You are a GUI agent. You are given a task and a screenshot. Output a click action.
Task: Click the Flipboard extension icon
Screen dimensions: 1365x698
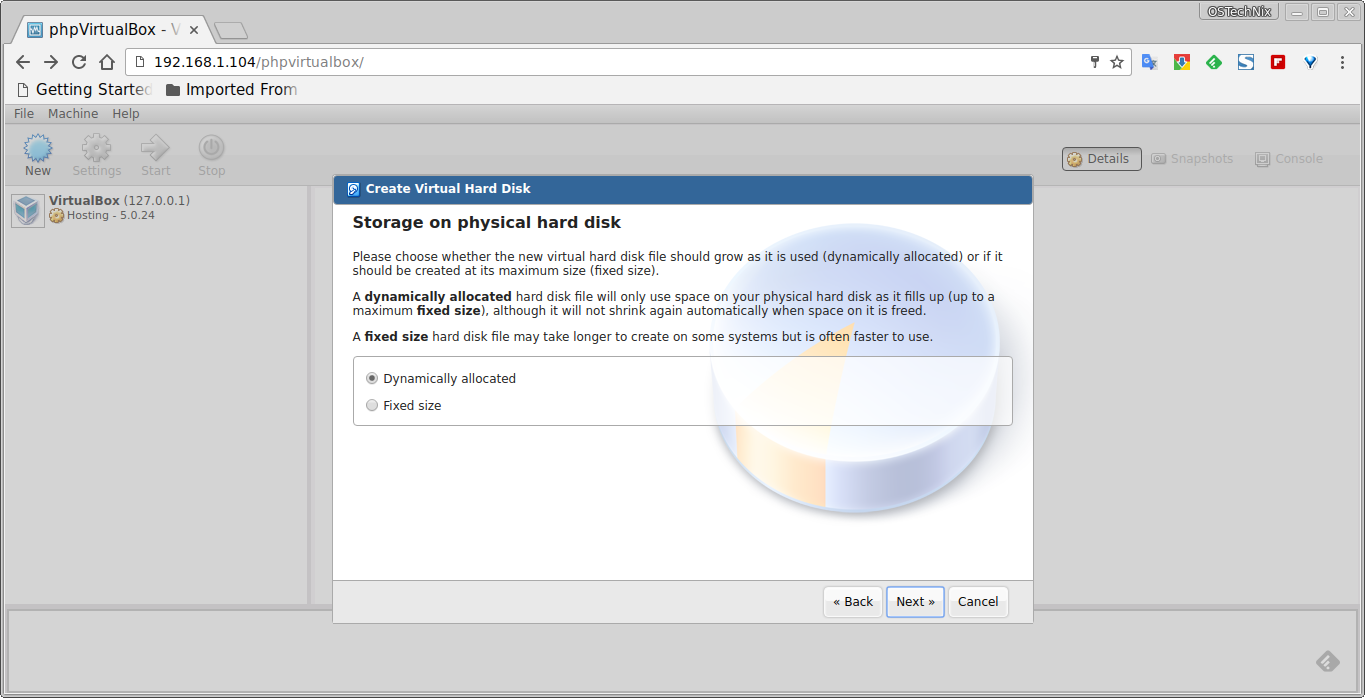tap(1277, 62)
